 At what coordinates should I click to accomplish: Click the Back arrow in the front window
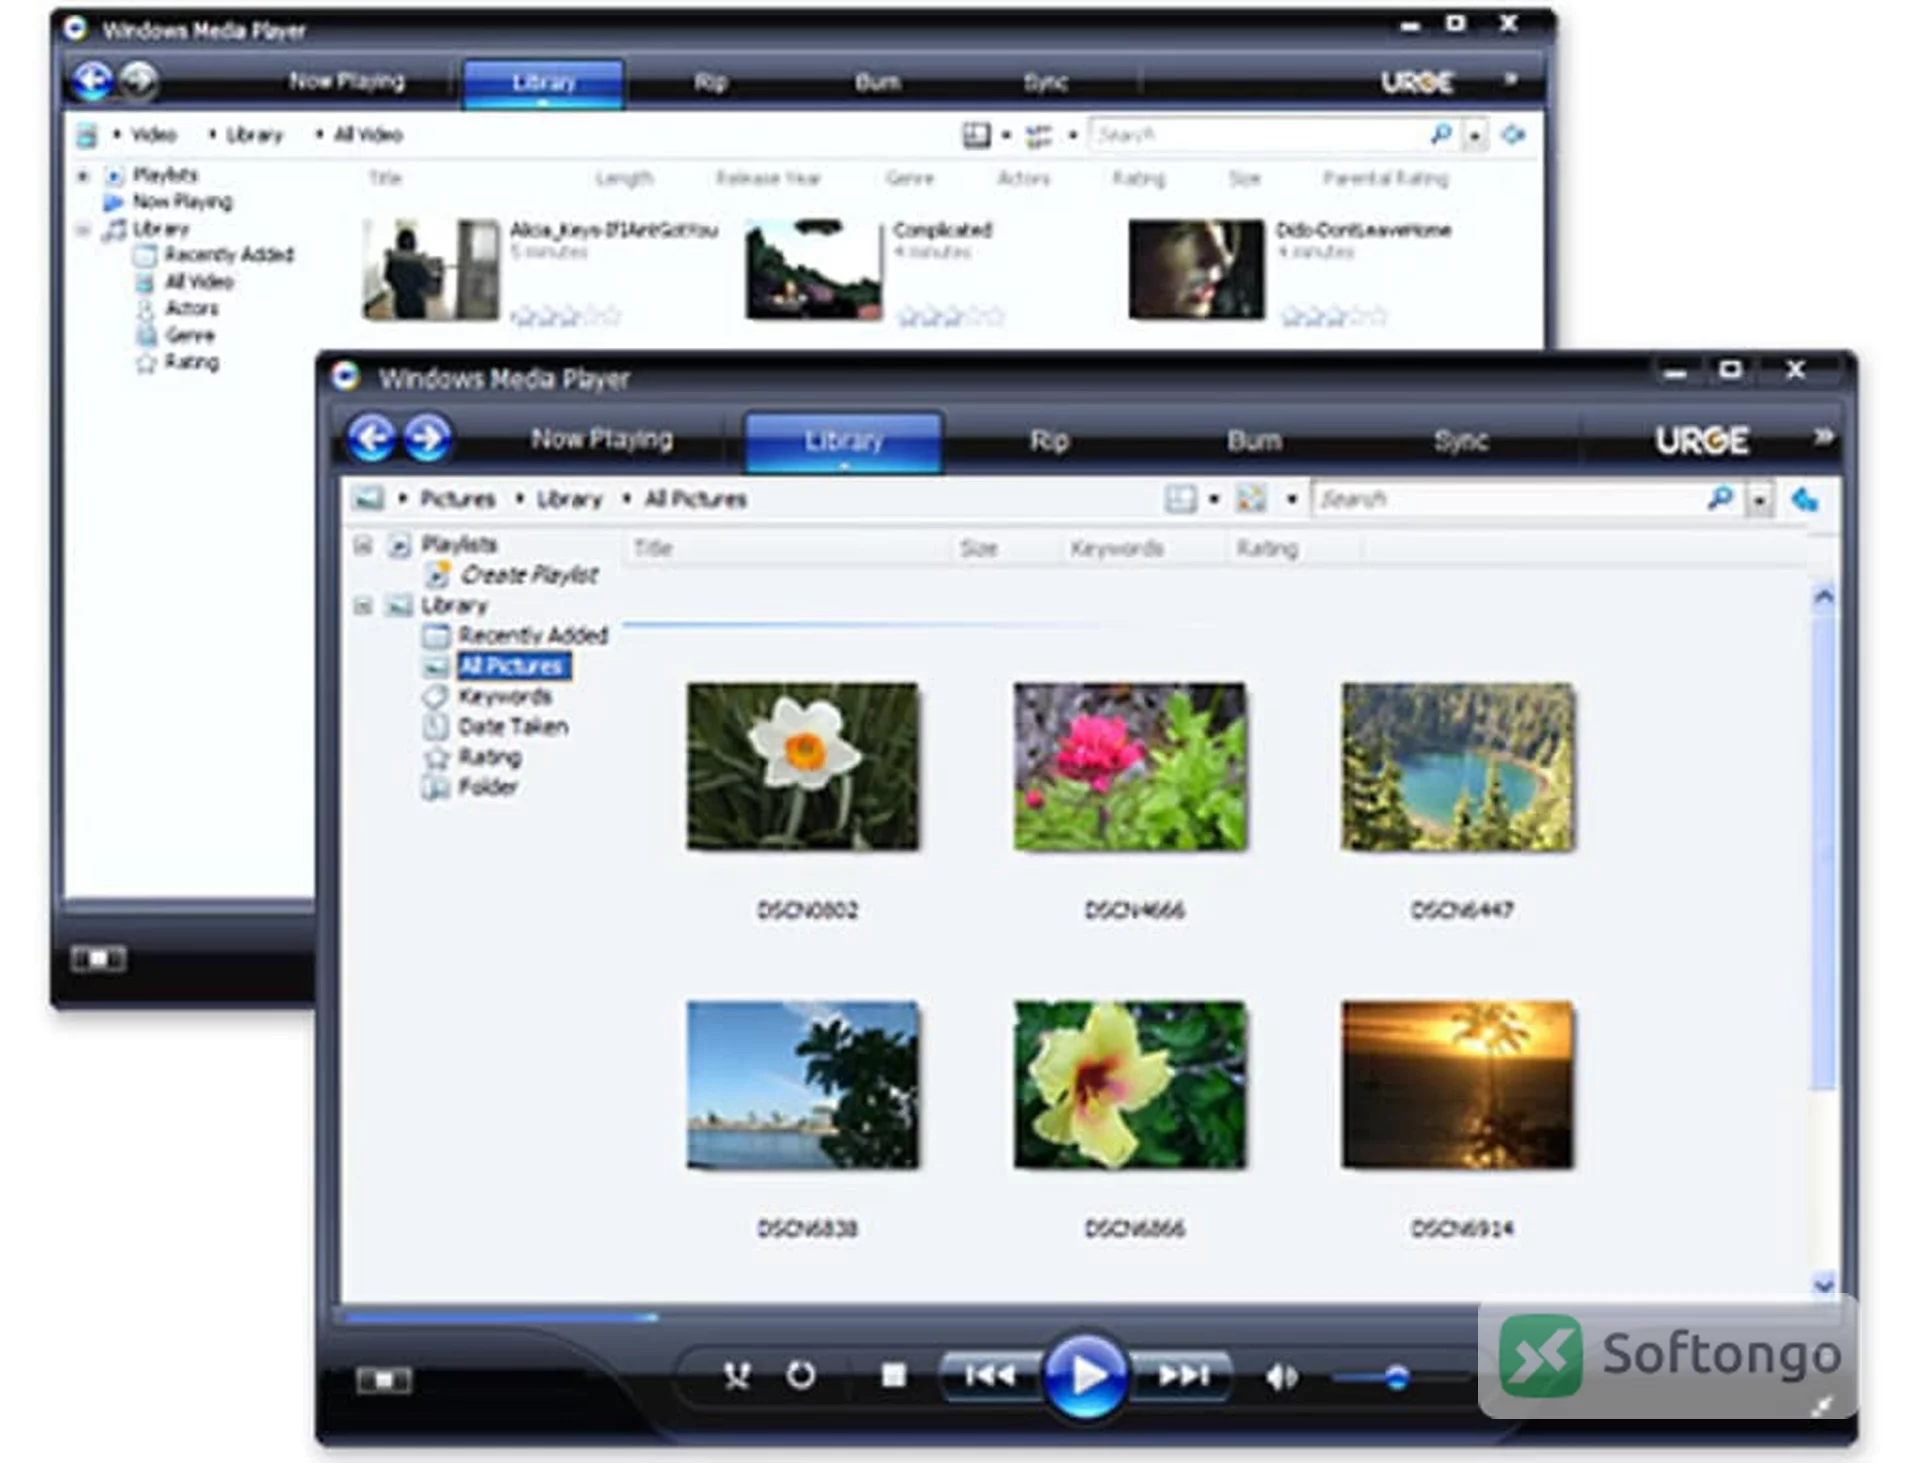click(371, 437)
